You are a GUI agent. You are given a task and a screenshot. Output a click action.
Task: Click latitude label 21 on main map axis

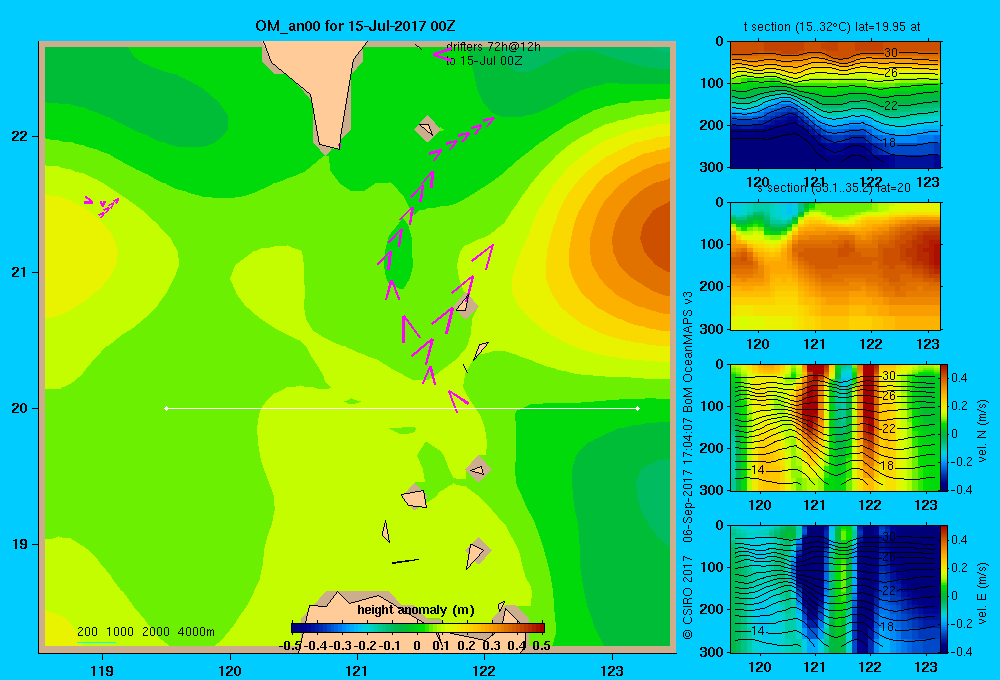pos(20,272)
